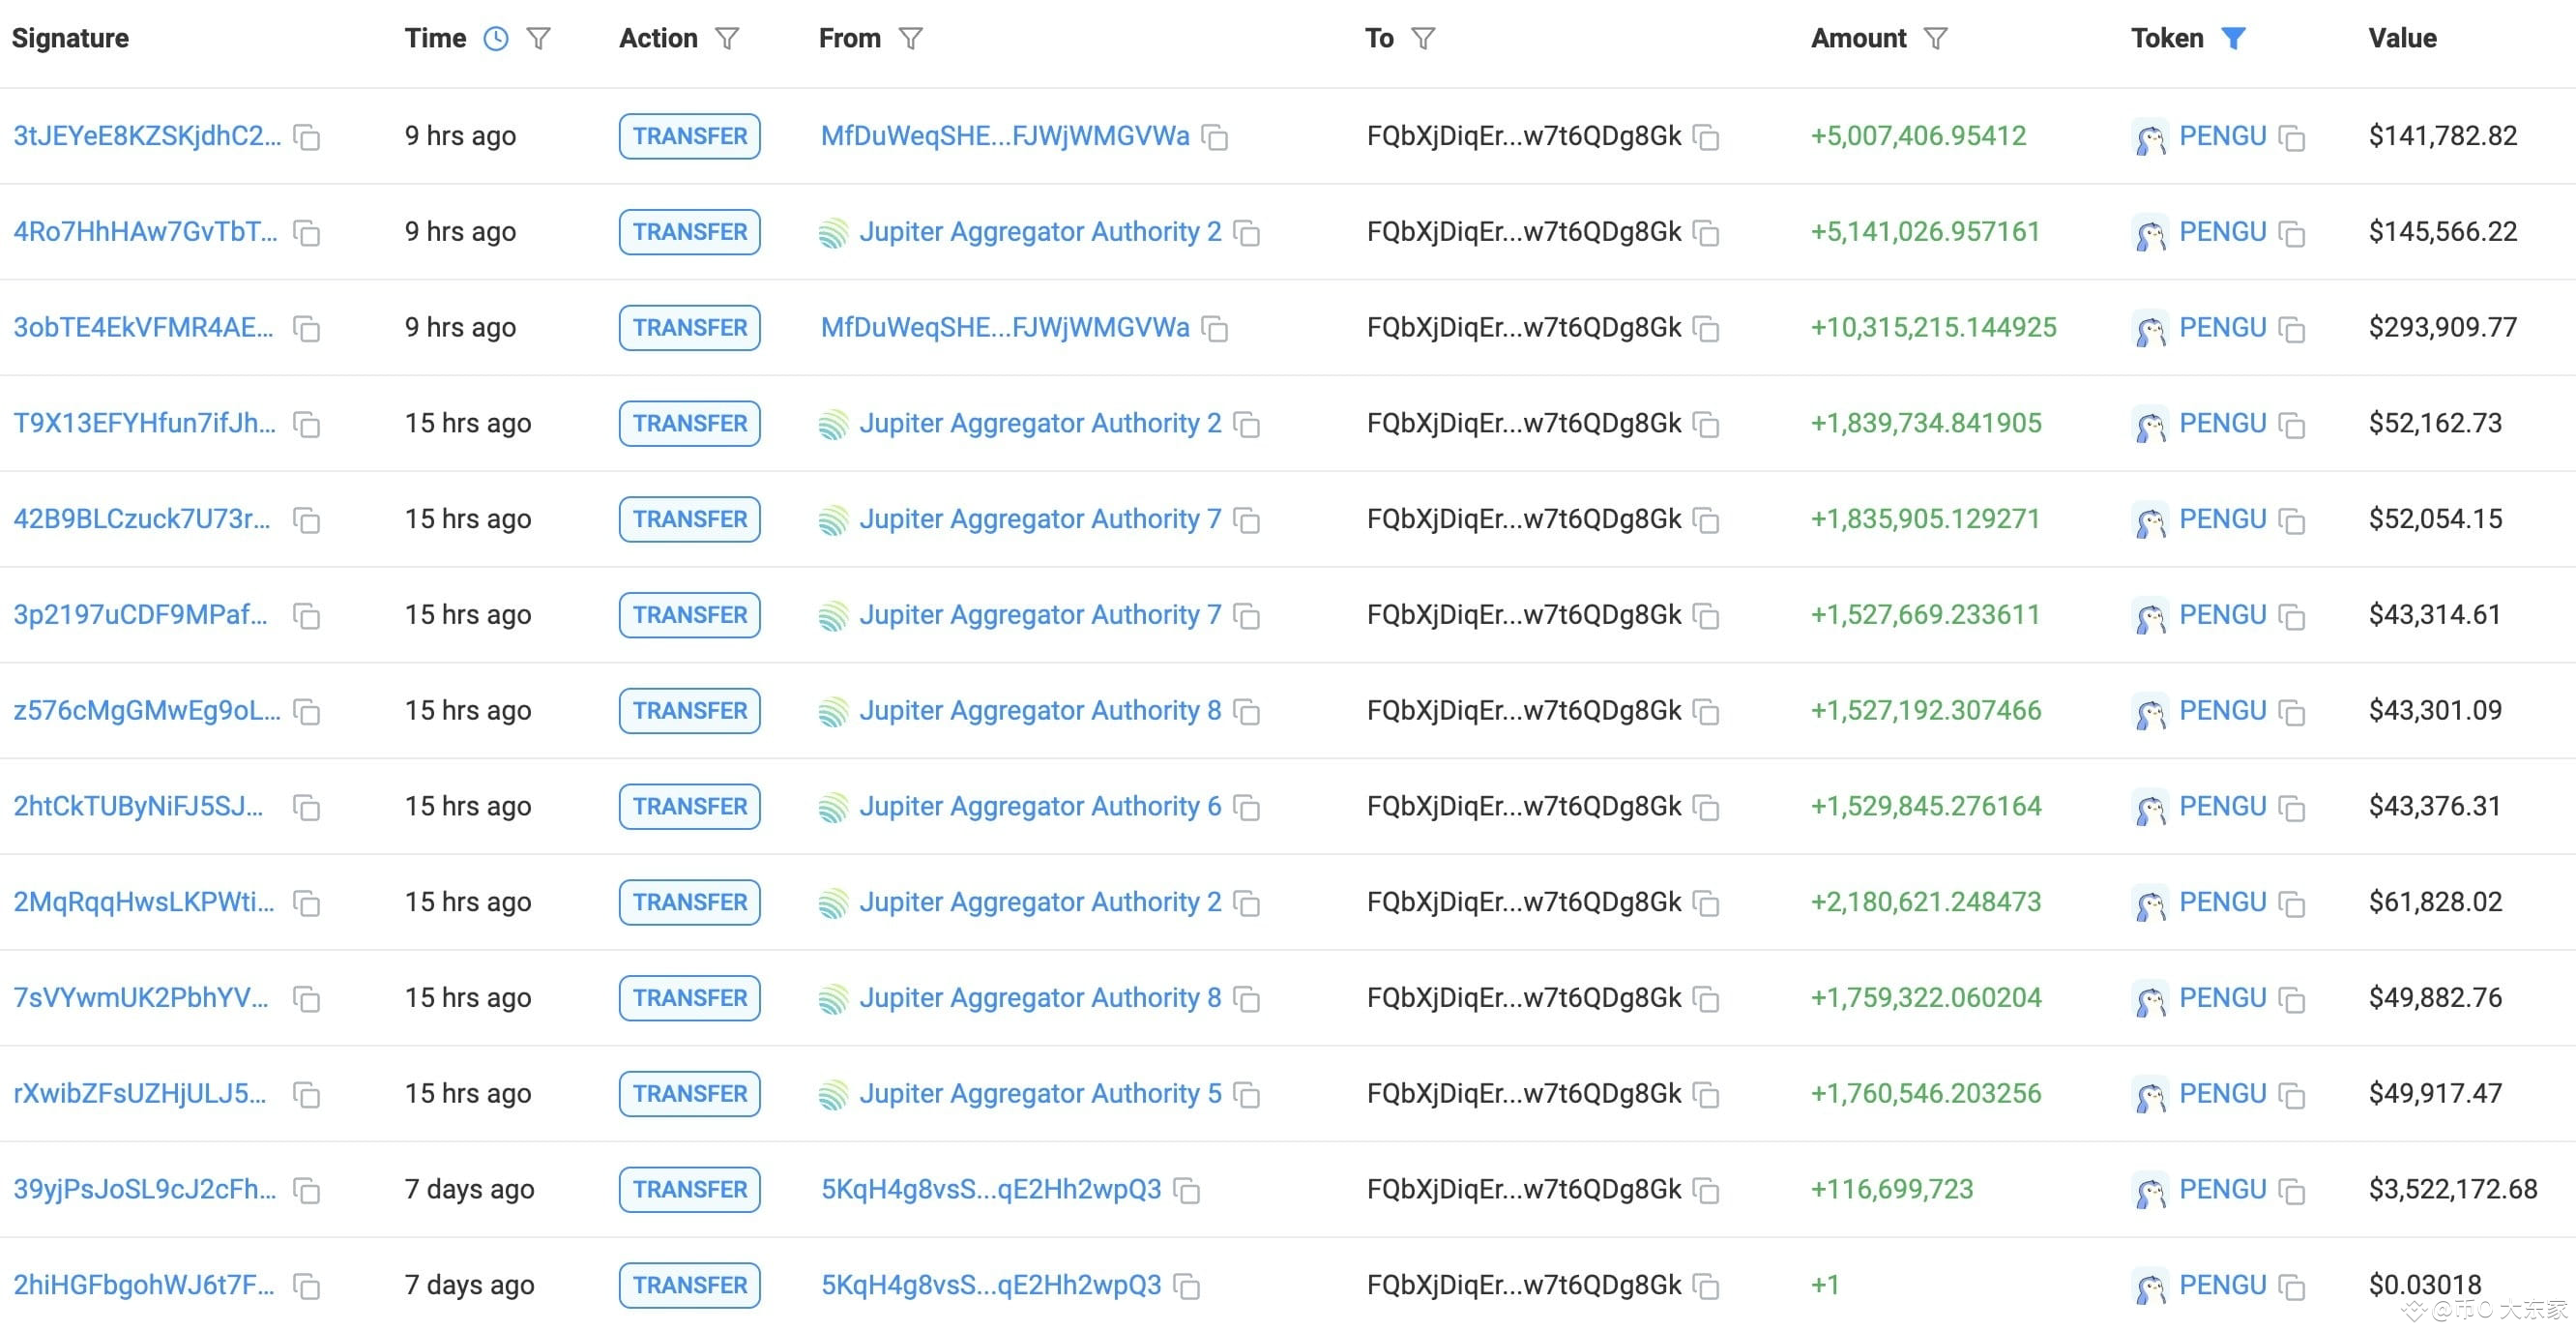Open the From column filter

tap(910, 39)
